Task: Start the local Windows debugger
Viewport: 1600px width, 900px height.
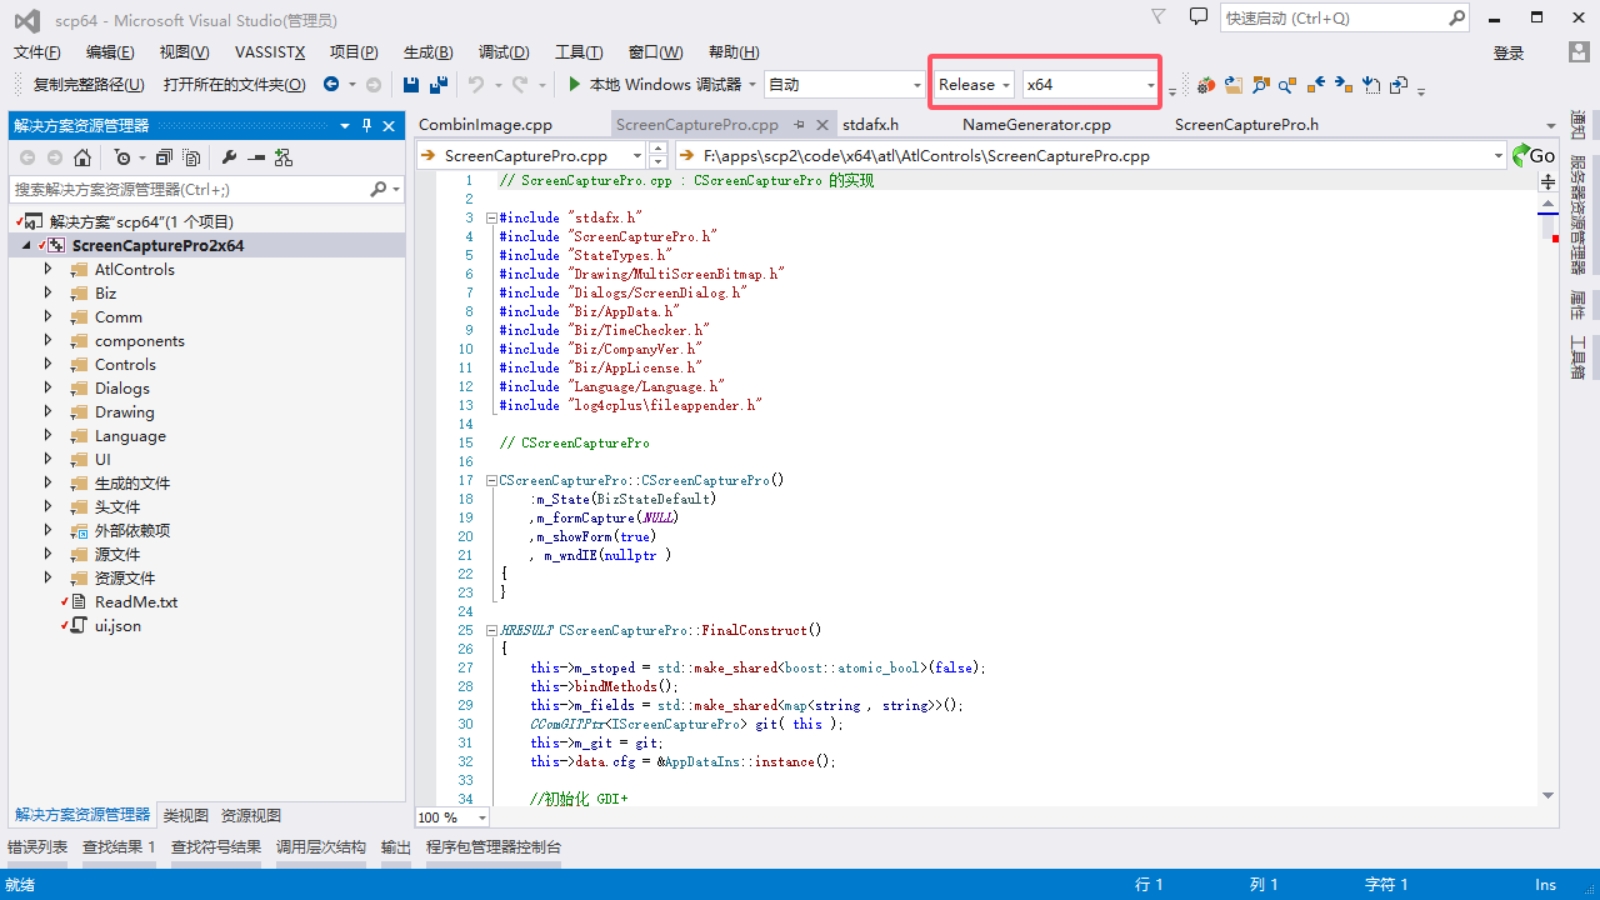Action: [655, 85]
